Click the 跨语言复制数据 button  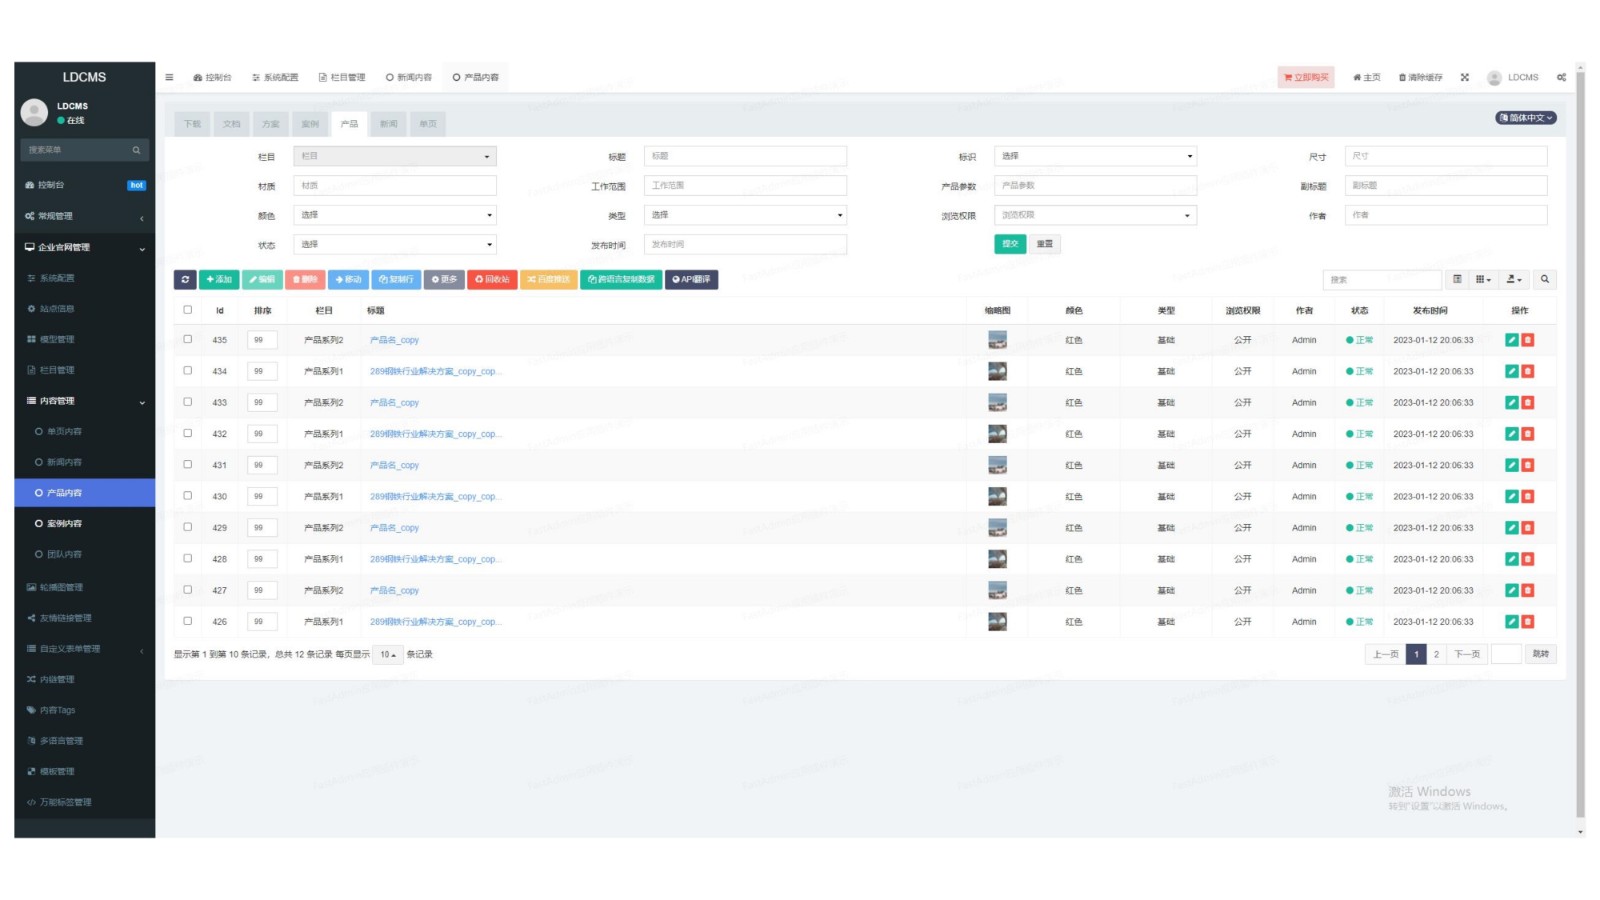pyautogui.click(x=621, y=280)
